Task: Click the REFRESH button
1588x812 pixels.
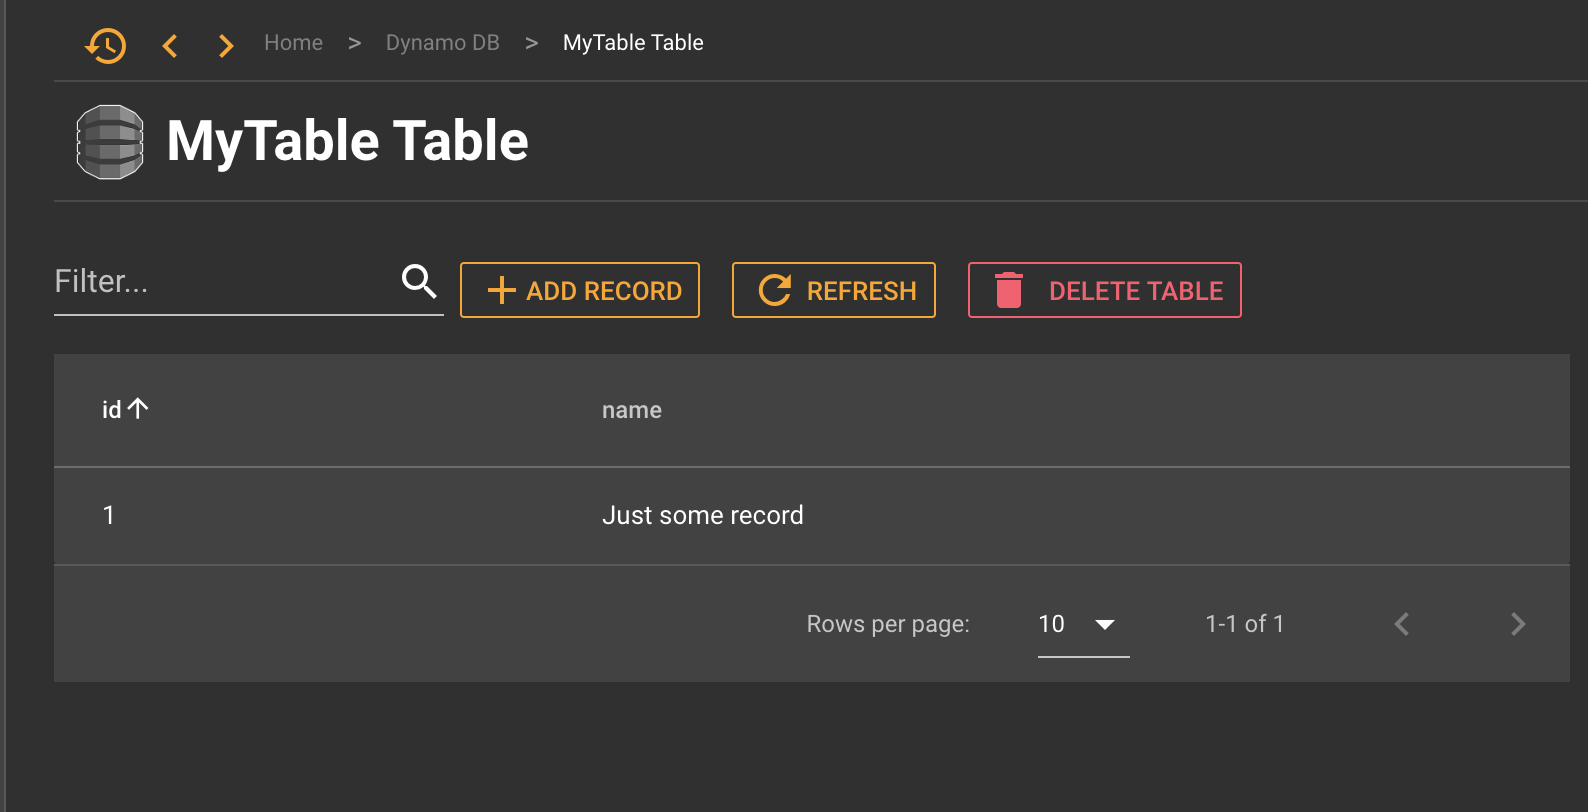Action: [x=834, y=290]
